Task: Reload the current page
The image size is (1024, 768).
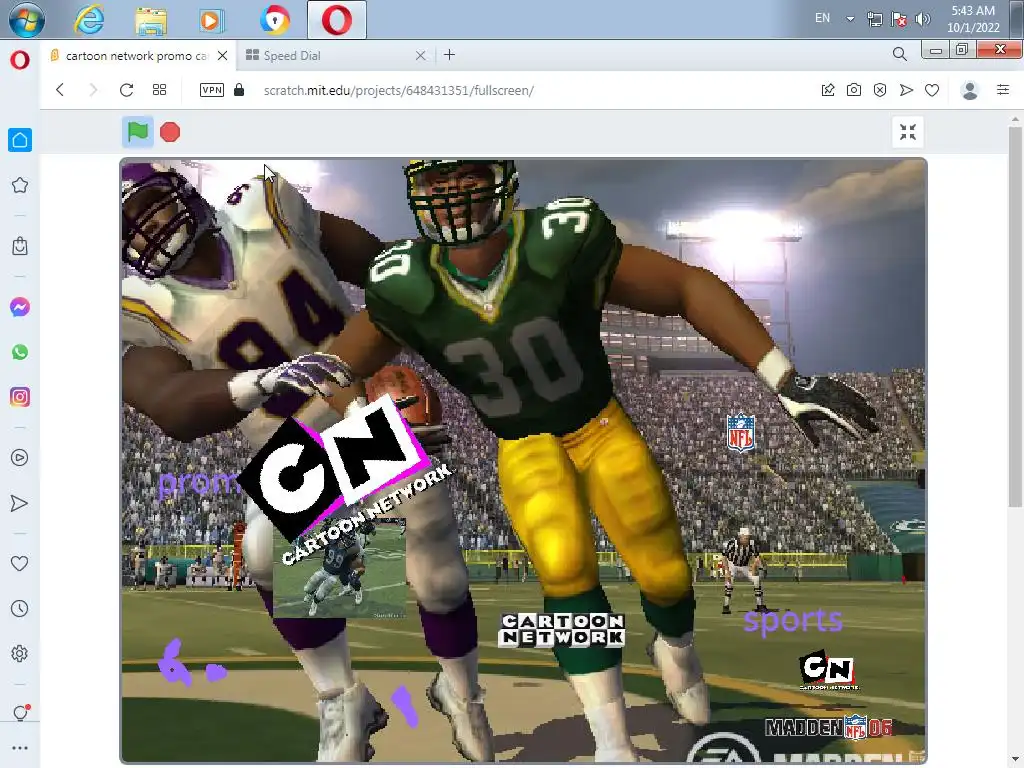Action: [x=126, y=90]
